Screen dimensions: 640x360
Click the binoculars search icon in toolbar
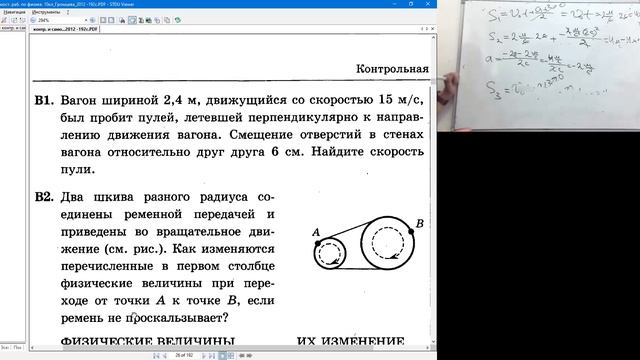click(122, 20)
